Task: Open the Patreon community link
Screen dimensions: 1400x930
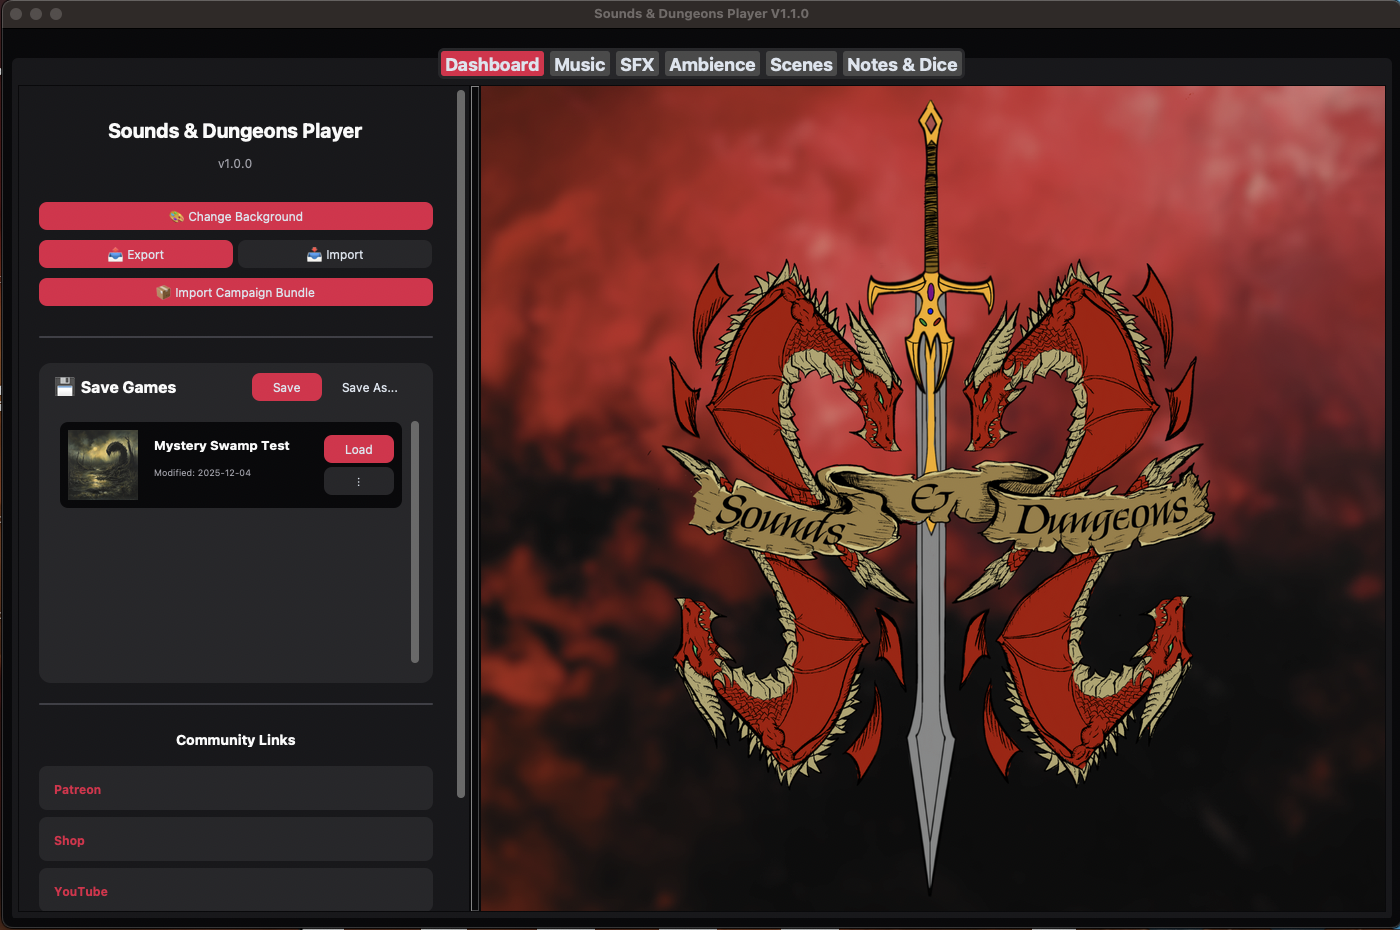Action: pyautogui.click(x=236, y=789)
